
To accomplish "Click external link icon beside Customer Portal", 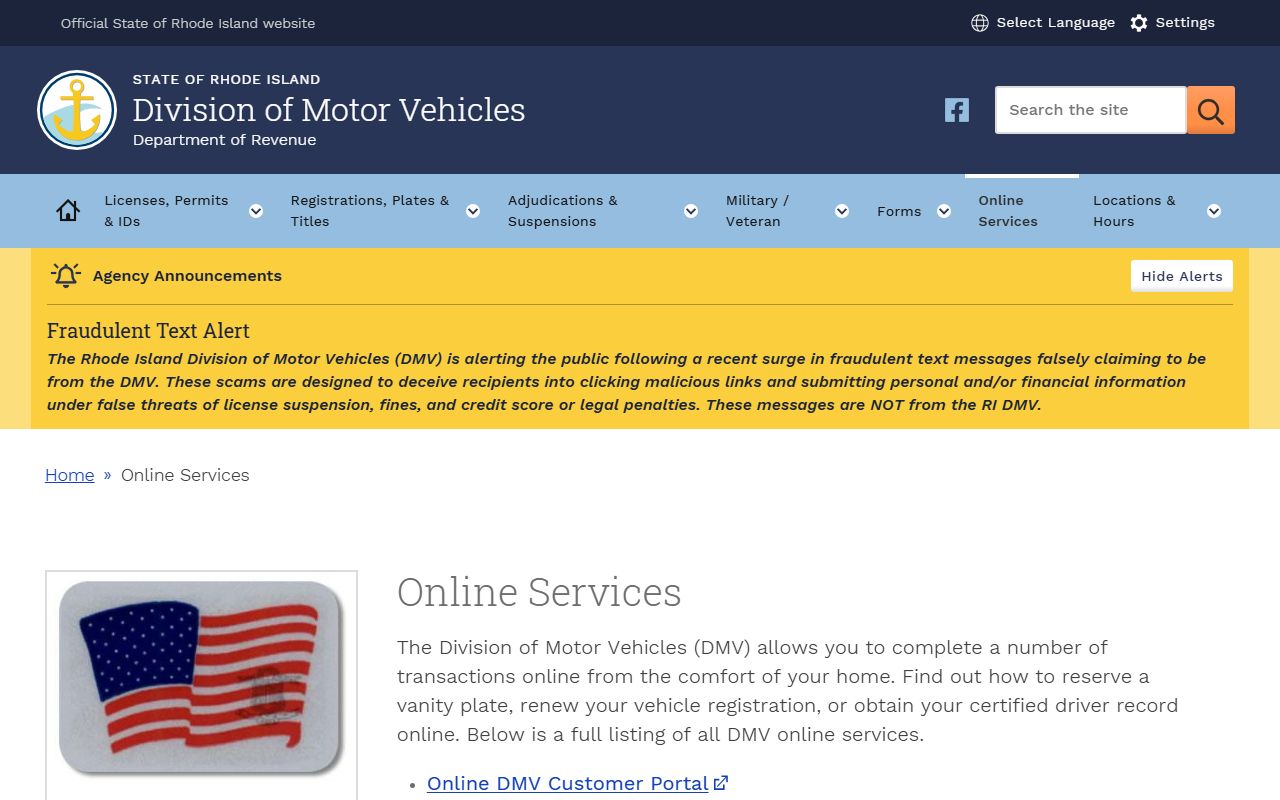I will [721, 783].
